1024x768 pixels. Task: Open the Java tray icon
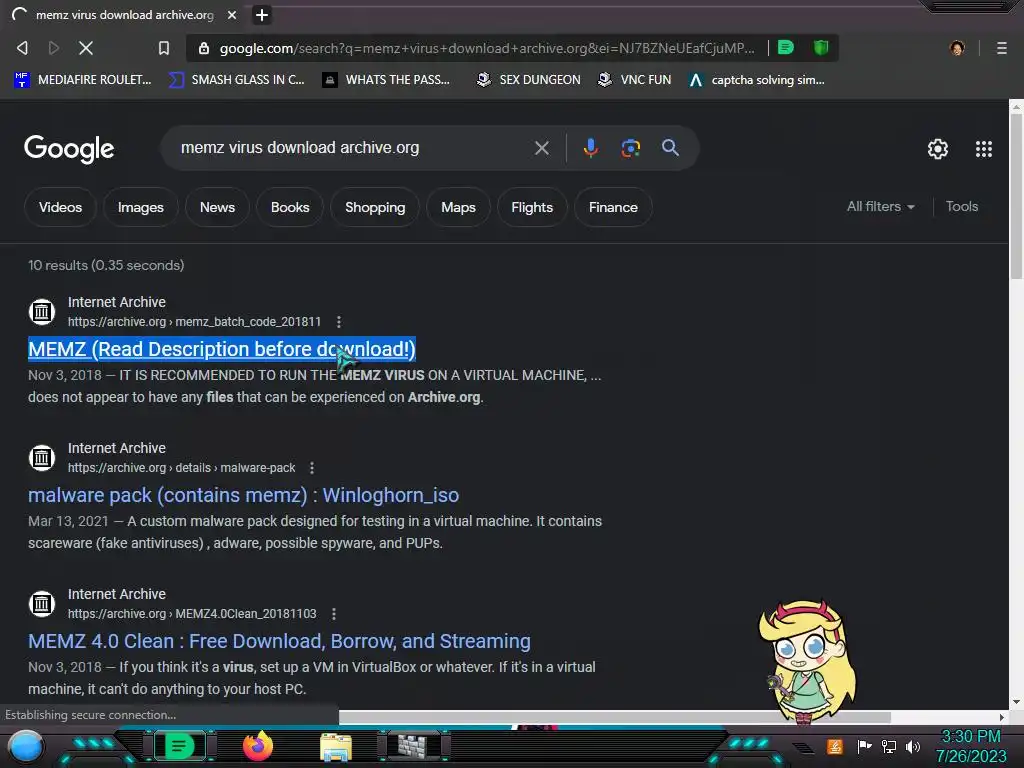[x=835, y=746]
